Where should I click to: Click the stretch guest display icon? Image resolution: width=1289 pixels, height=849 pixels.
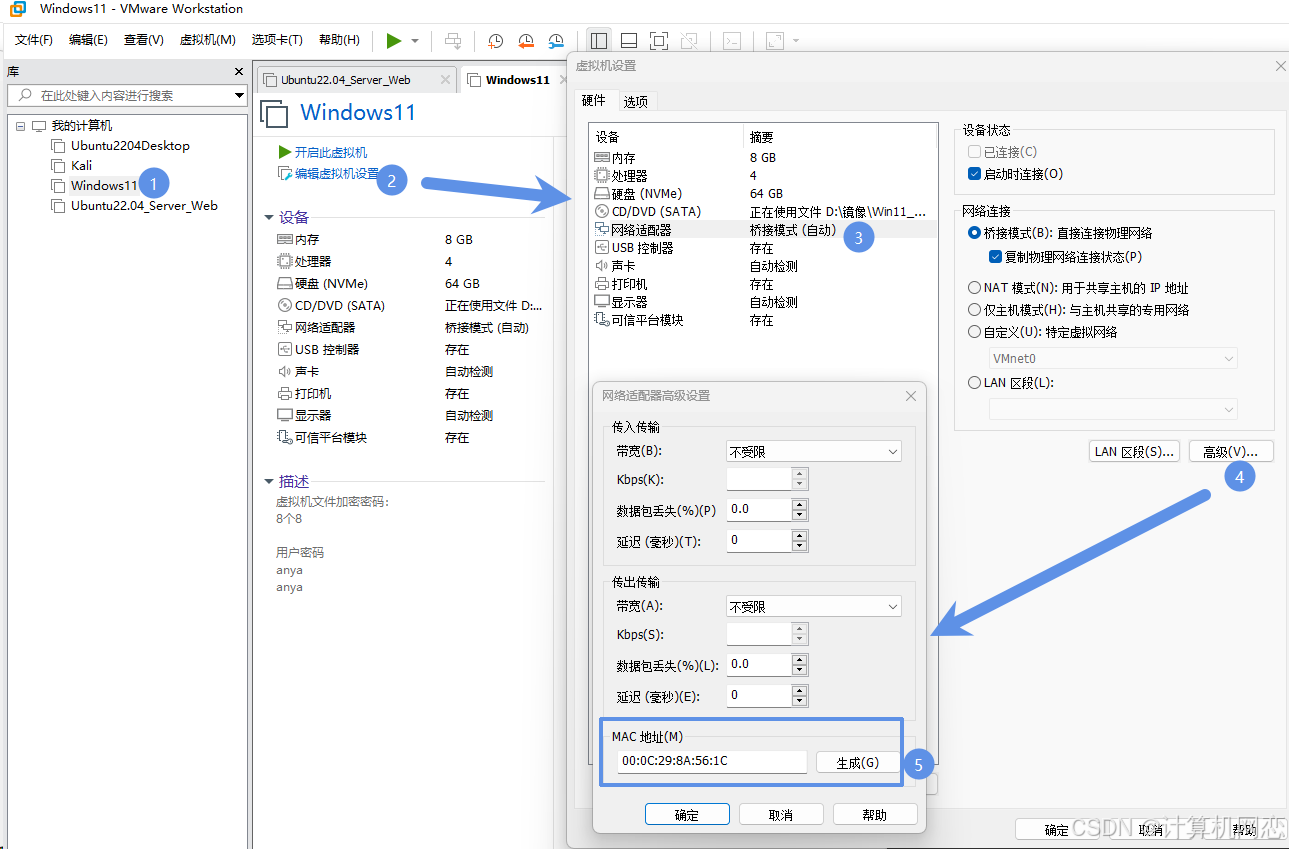coord(775,41)
